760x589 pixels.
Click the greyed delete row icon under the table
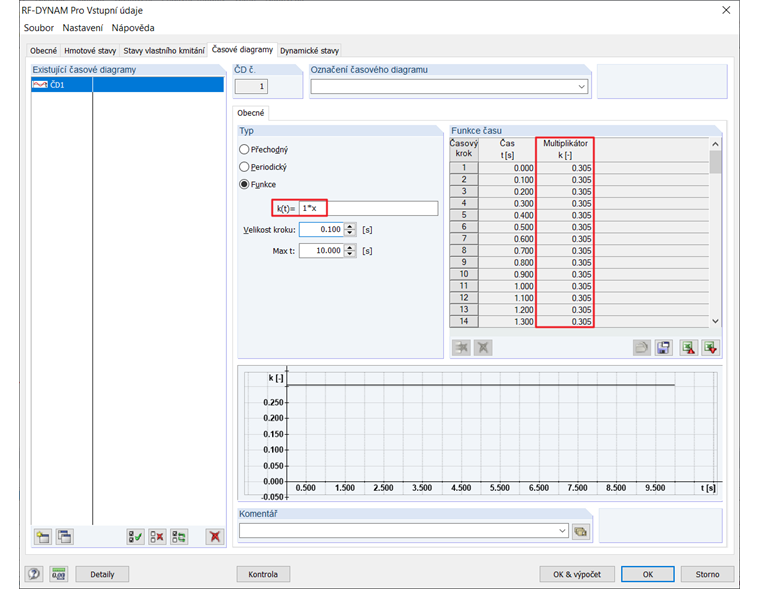[x=483, y=348]
